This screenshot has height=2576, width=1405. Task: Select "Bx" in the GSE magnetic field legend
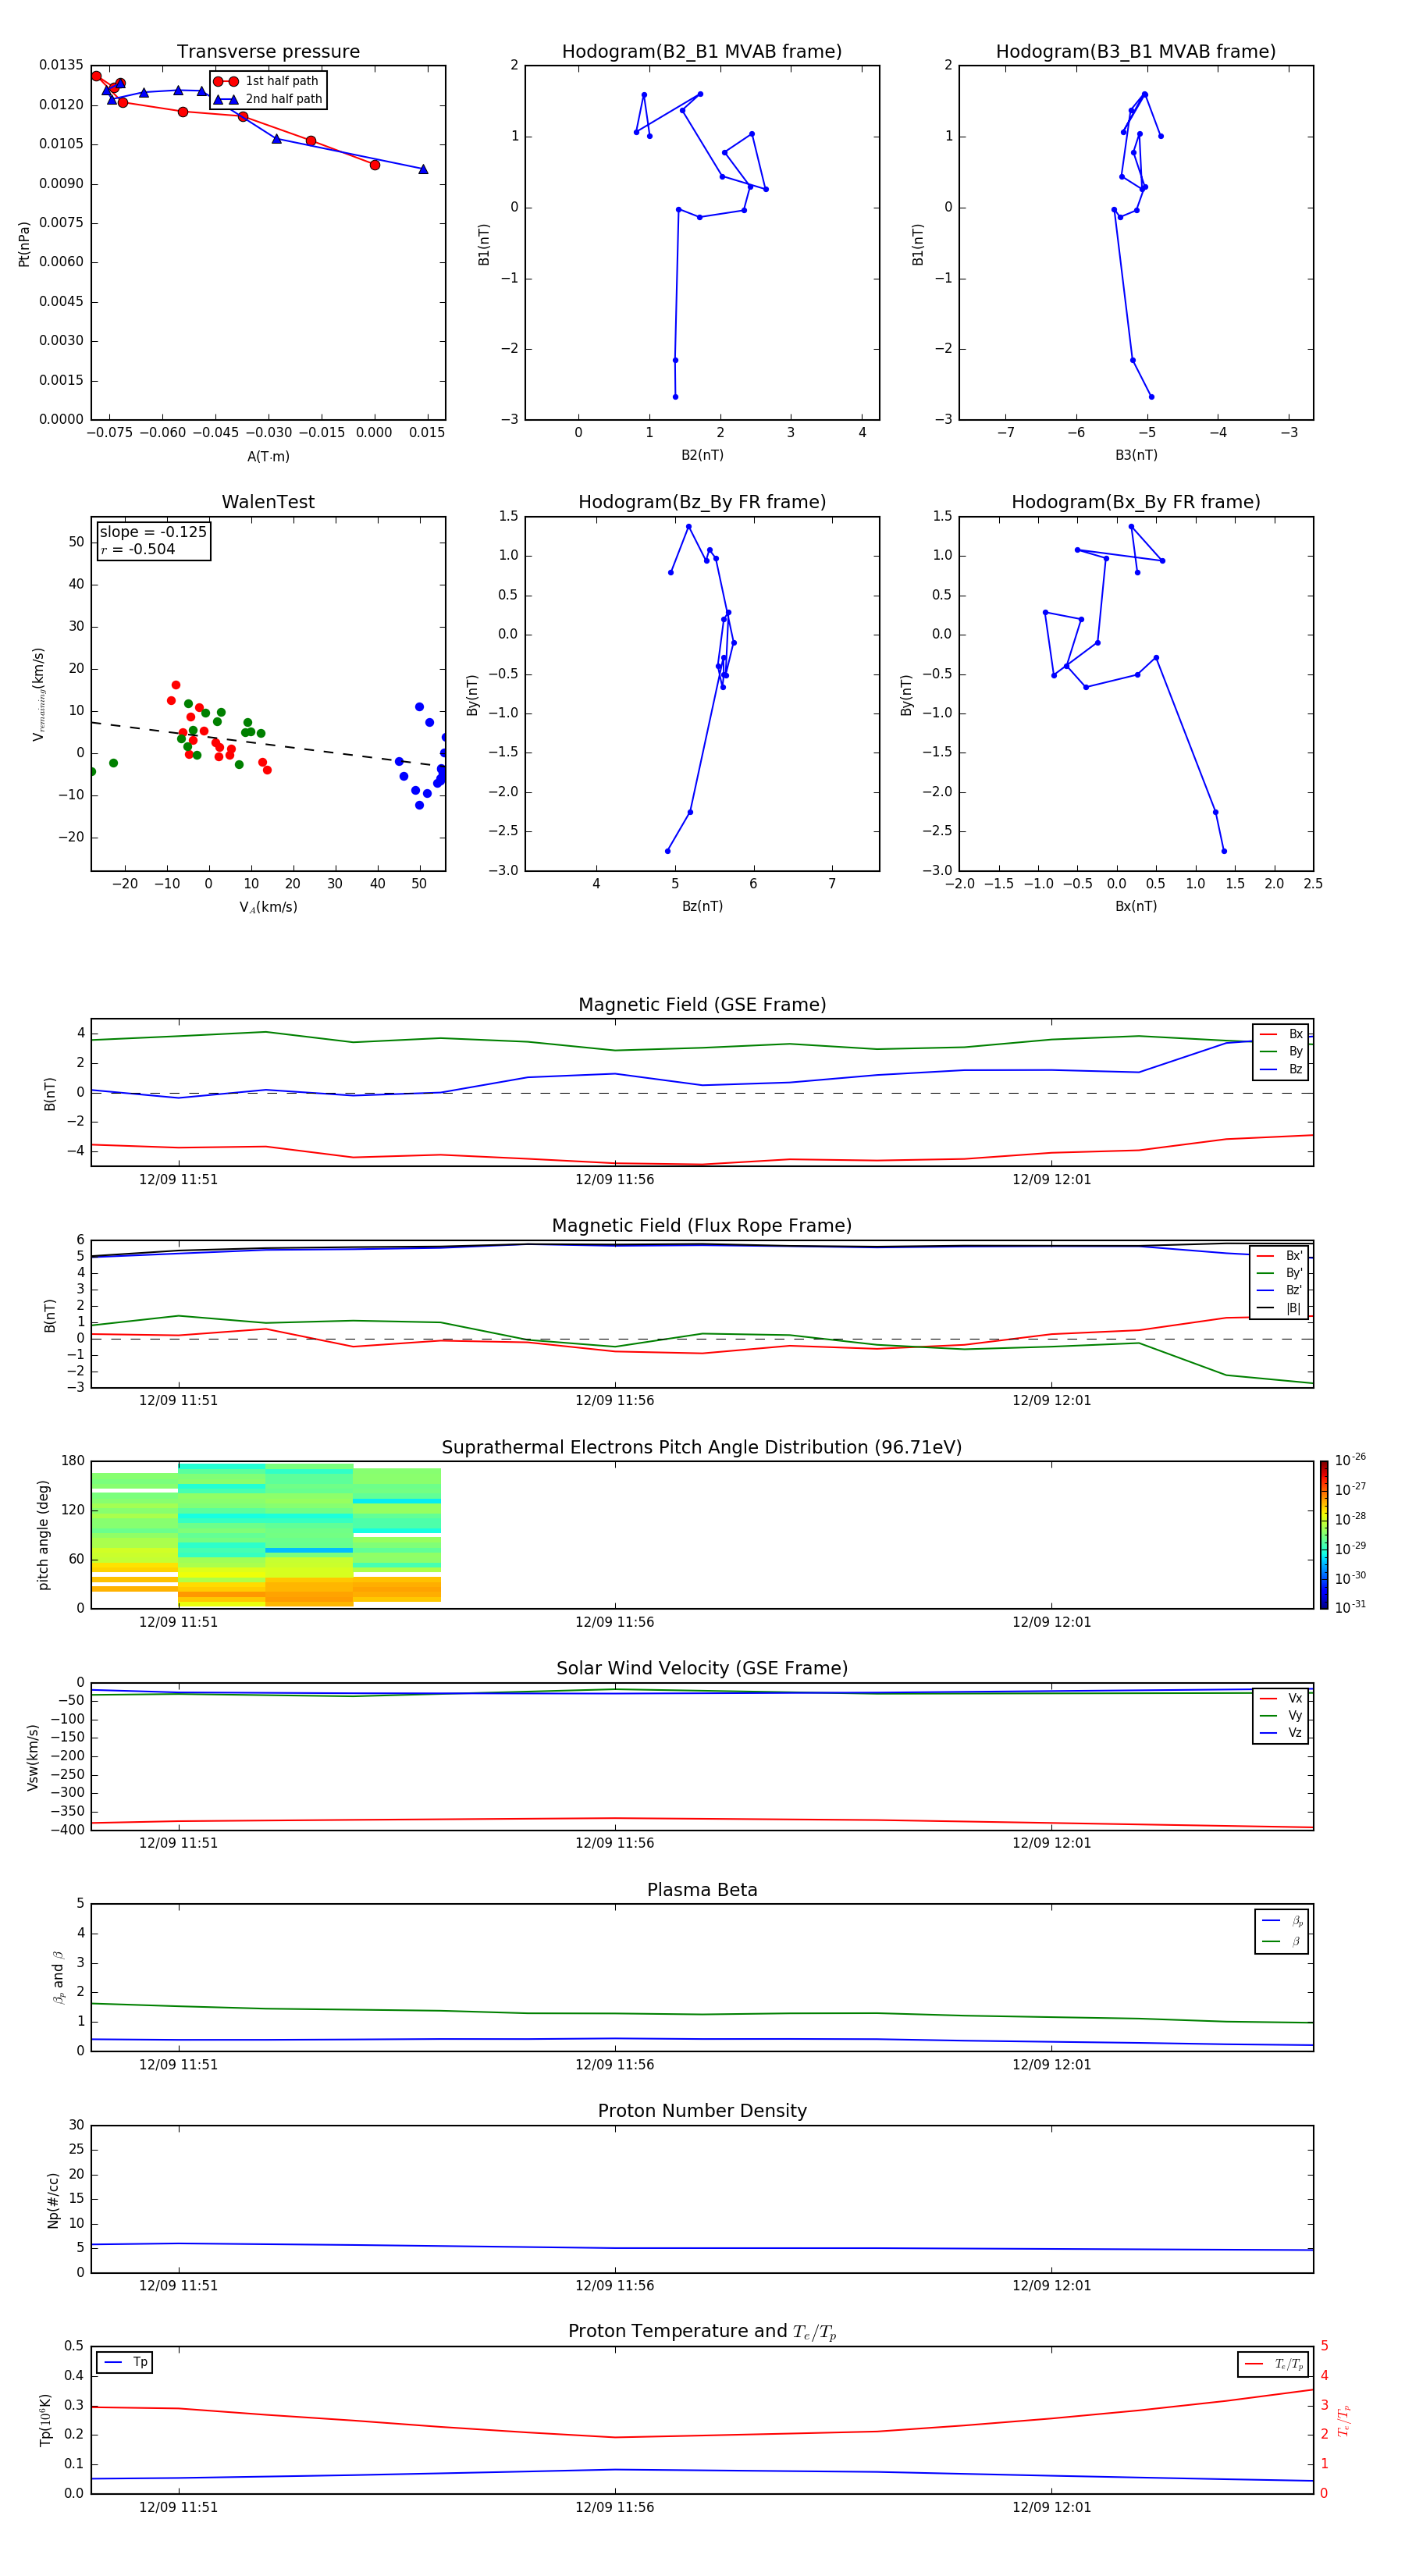(x=1282, y=1034)
